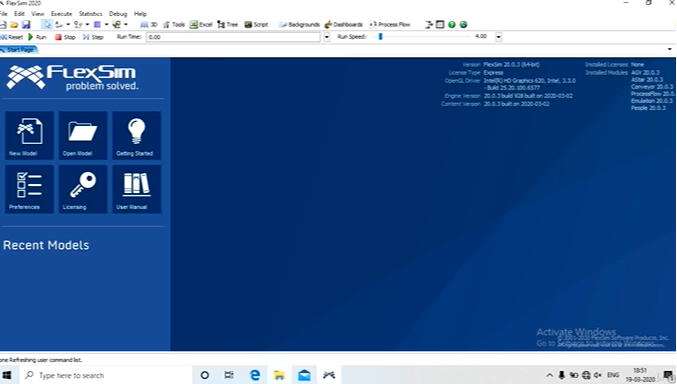Open the Edit menu
This screenshot has height=384, width=677.
[19, 14]
